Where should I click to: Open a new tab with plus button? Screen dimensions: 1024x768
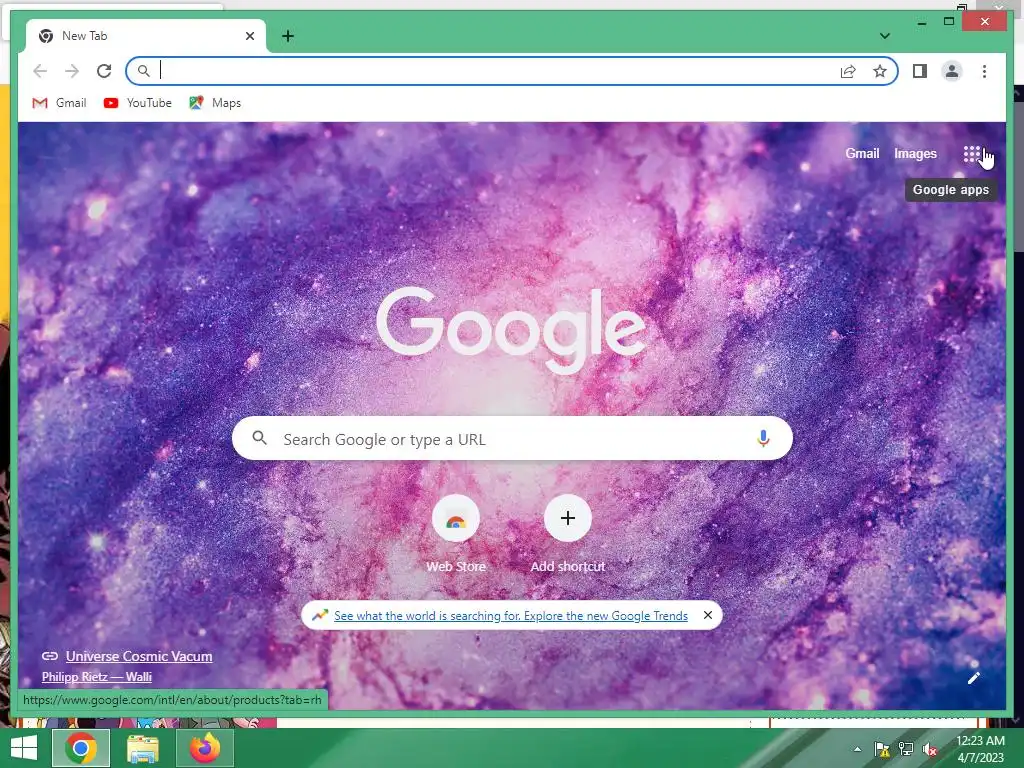(x=287, y=36)
